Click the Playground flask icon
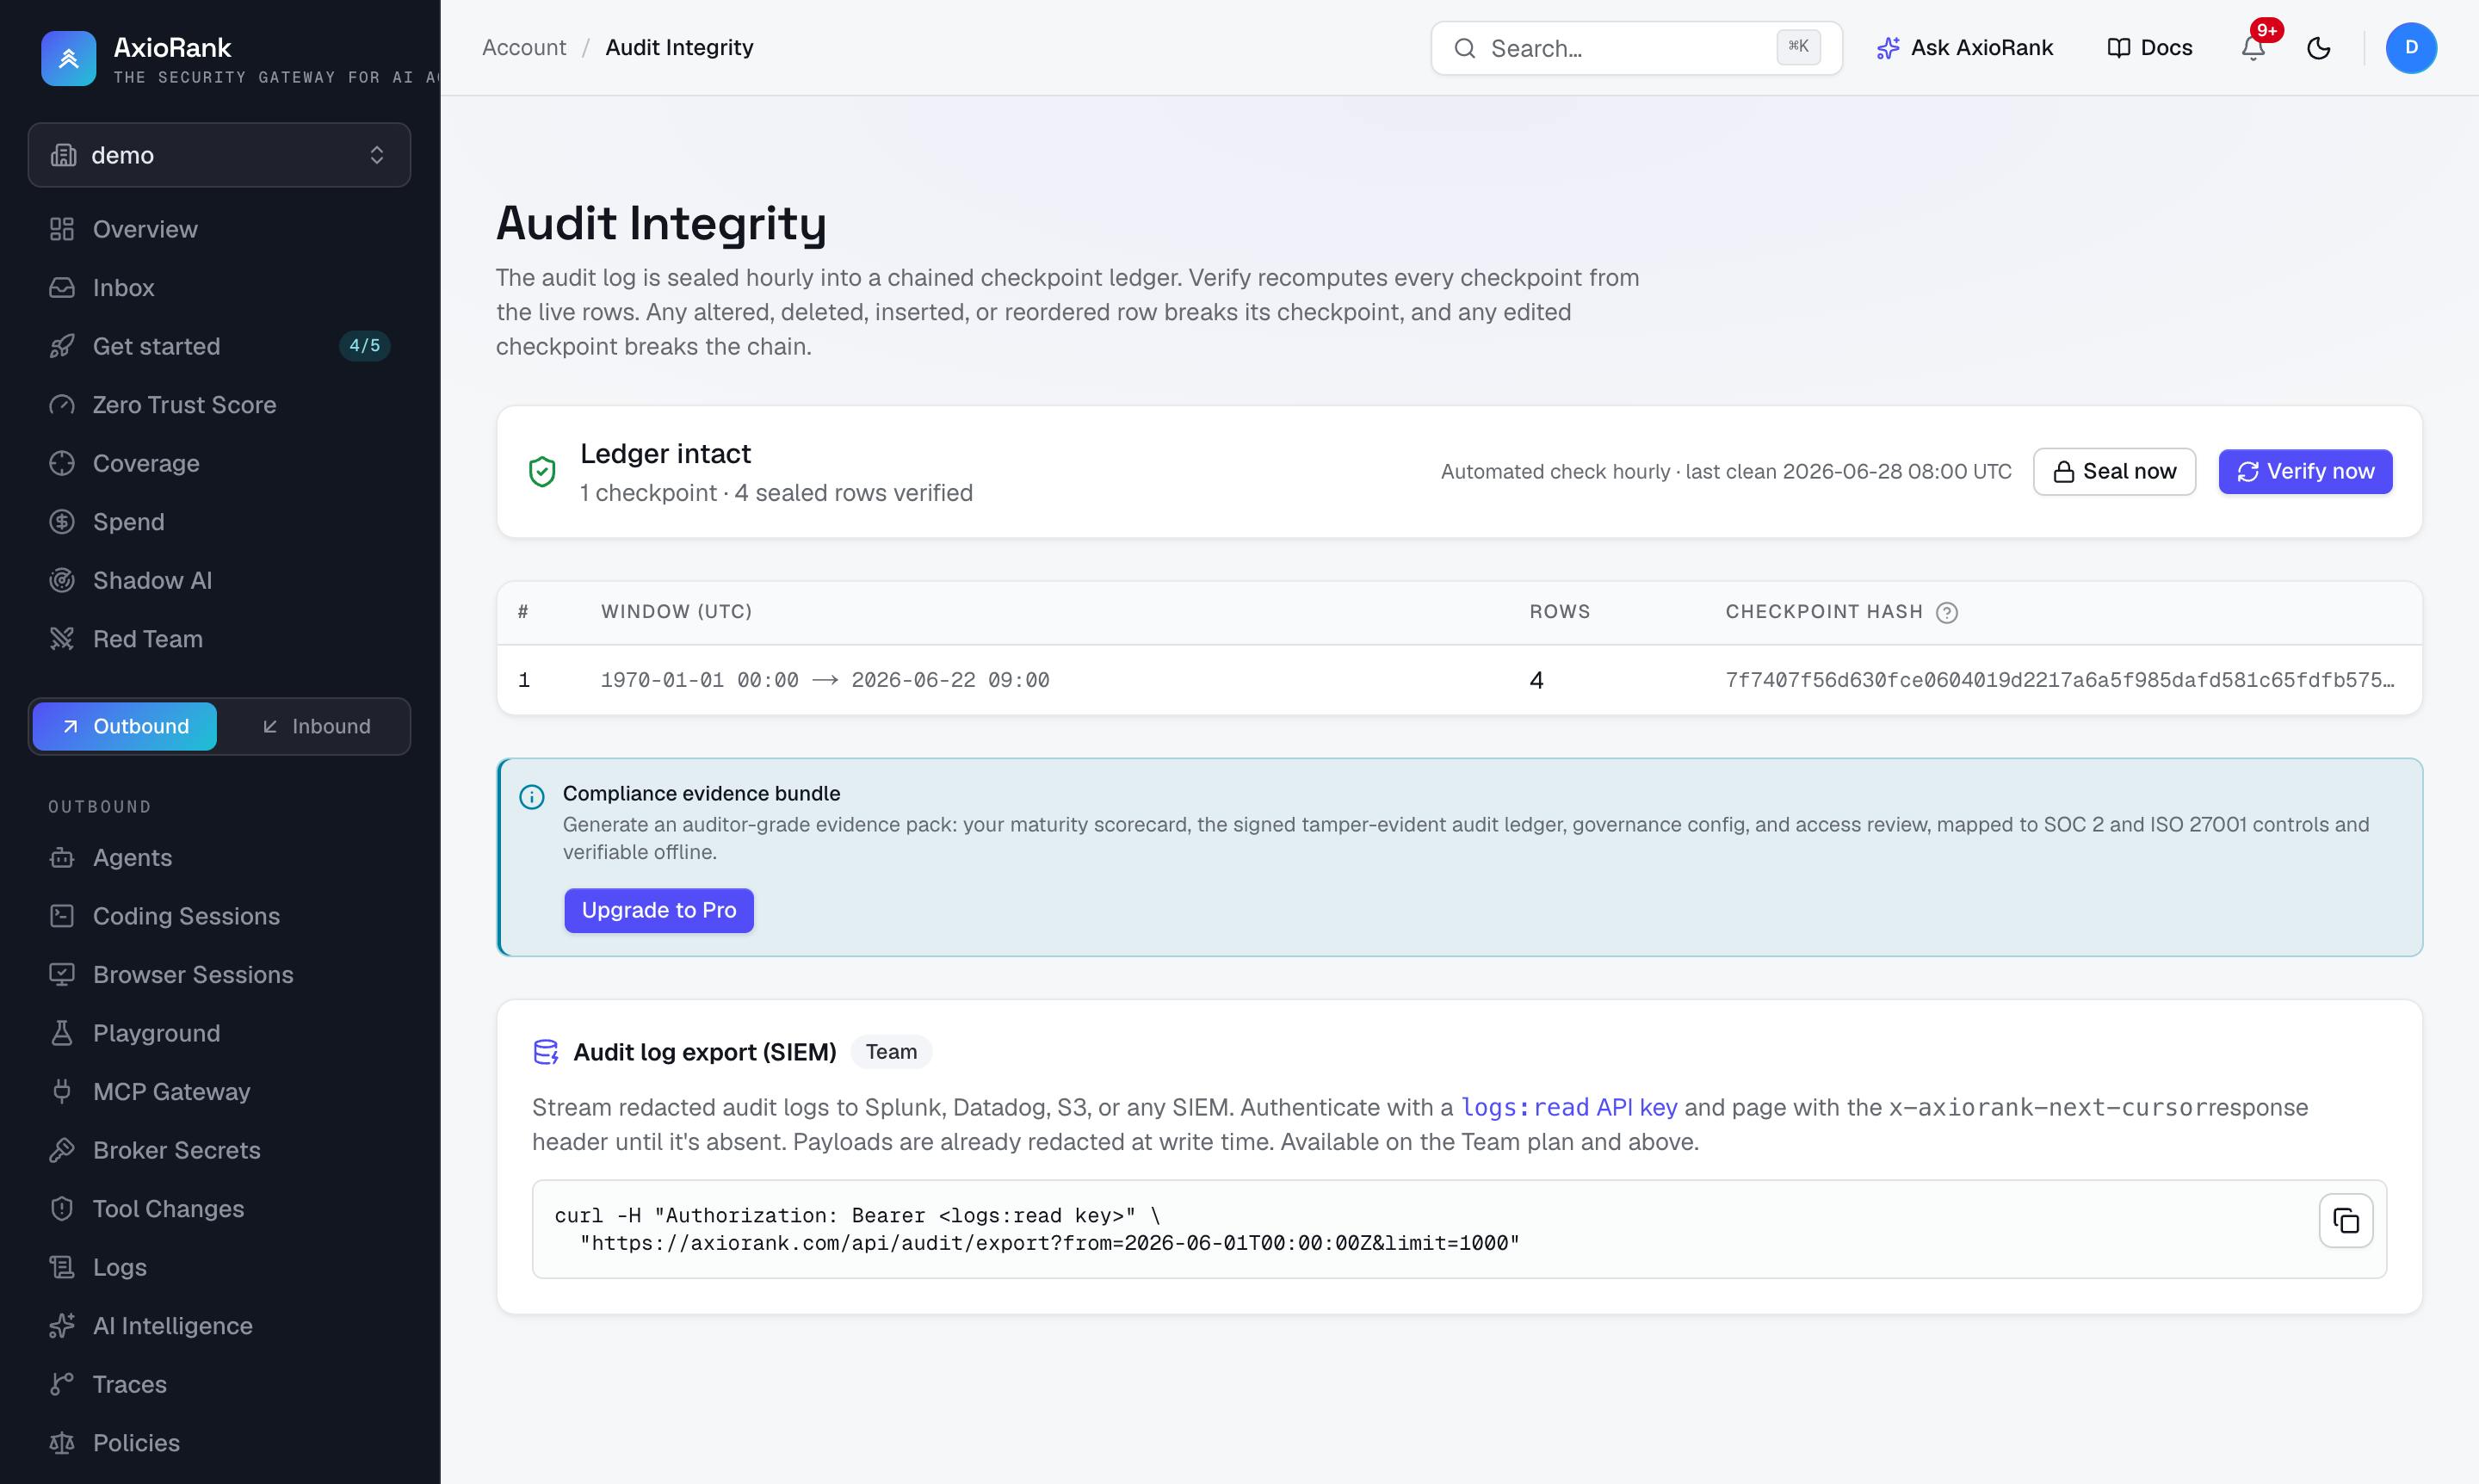The image size is (2479, 1484). pyautogui.click(x=62, y=1033)
